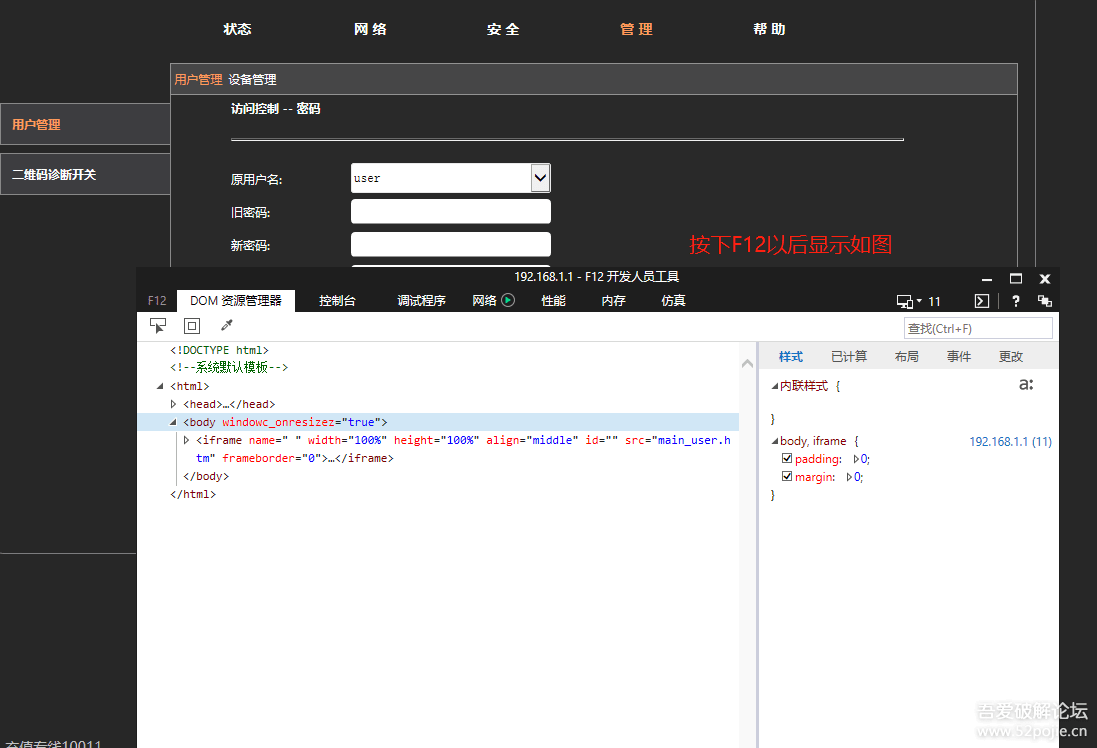Select the element picker tool in DOM toolbar
Screen dimensions: 1097x748
[158, 325]
